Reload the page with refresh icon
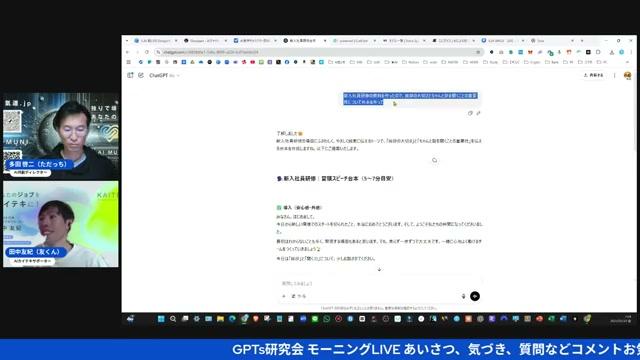The image size is (640, 360). click(147, 52)
